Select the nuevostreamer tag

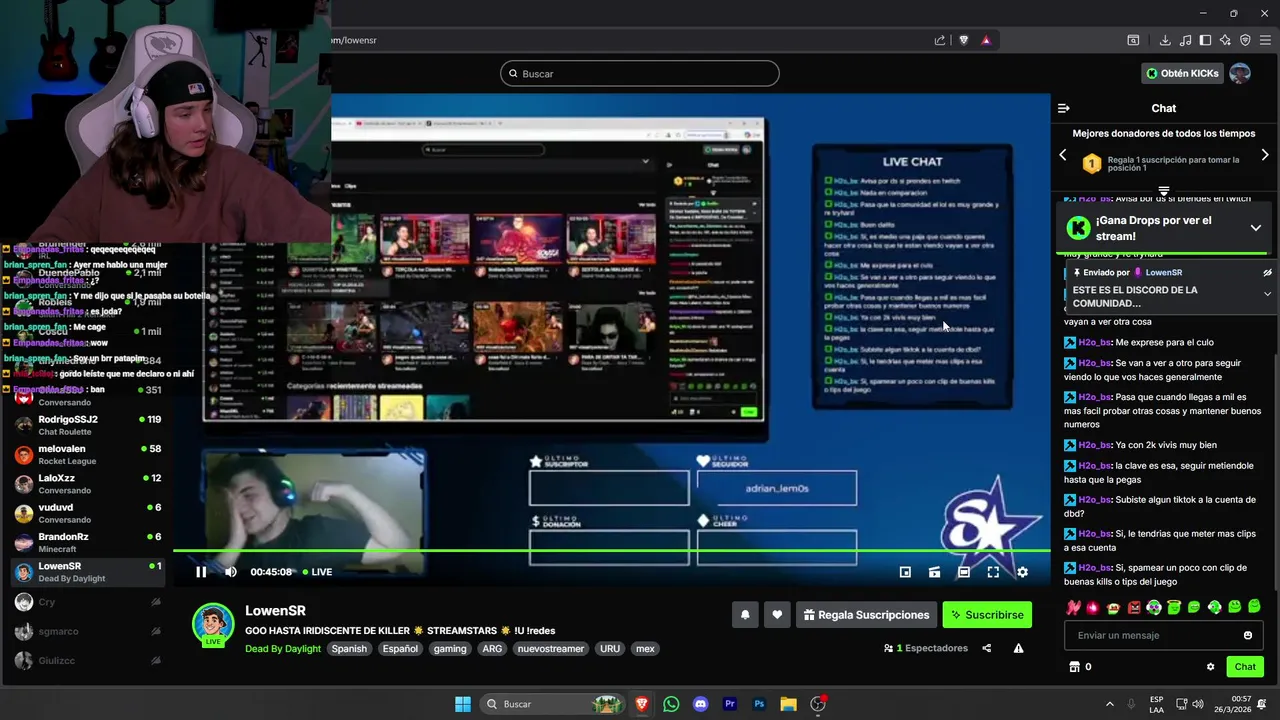tap(551, 649)
